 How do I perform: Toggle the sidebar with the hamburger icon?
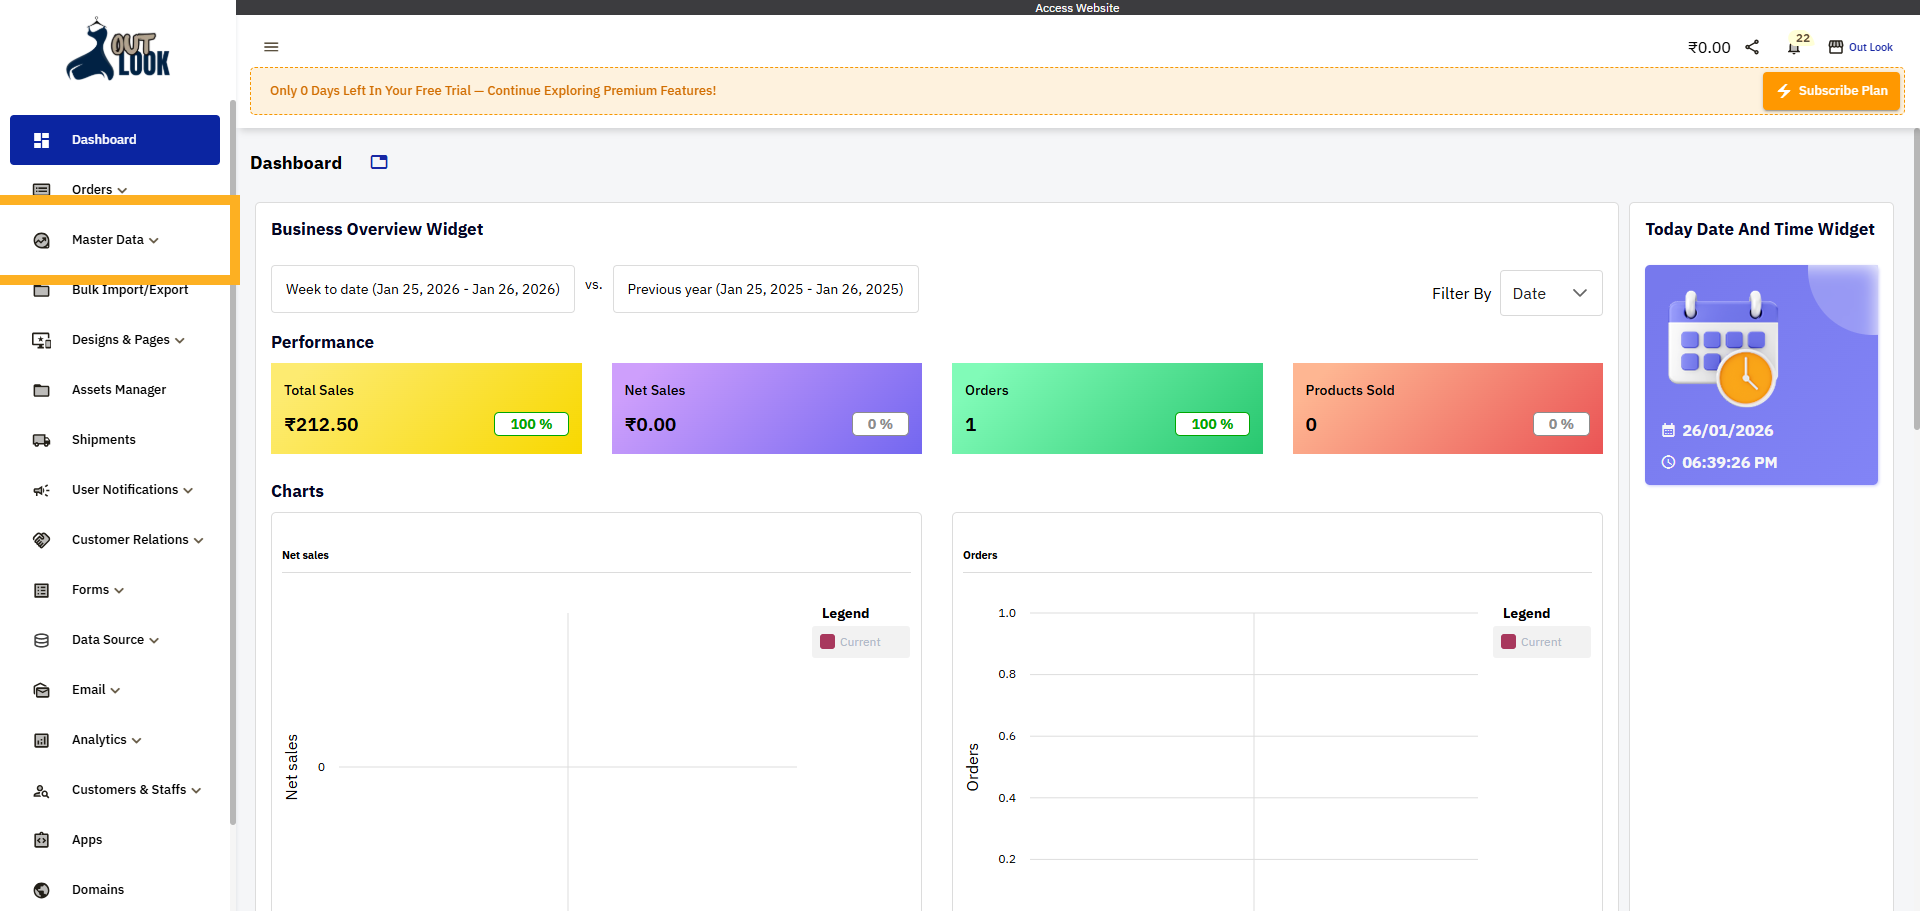[271, 47]
